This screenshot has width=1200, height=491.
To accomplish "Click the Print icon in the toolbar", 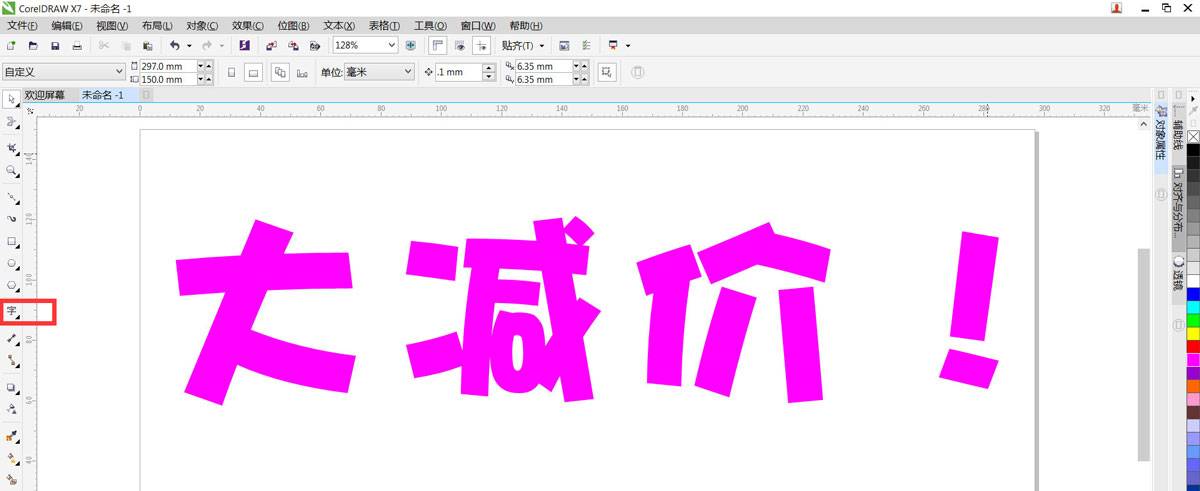I will point(77,46).
